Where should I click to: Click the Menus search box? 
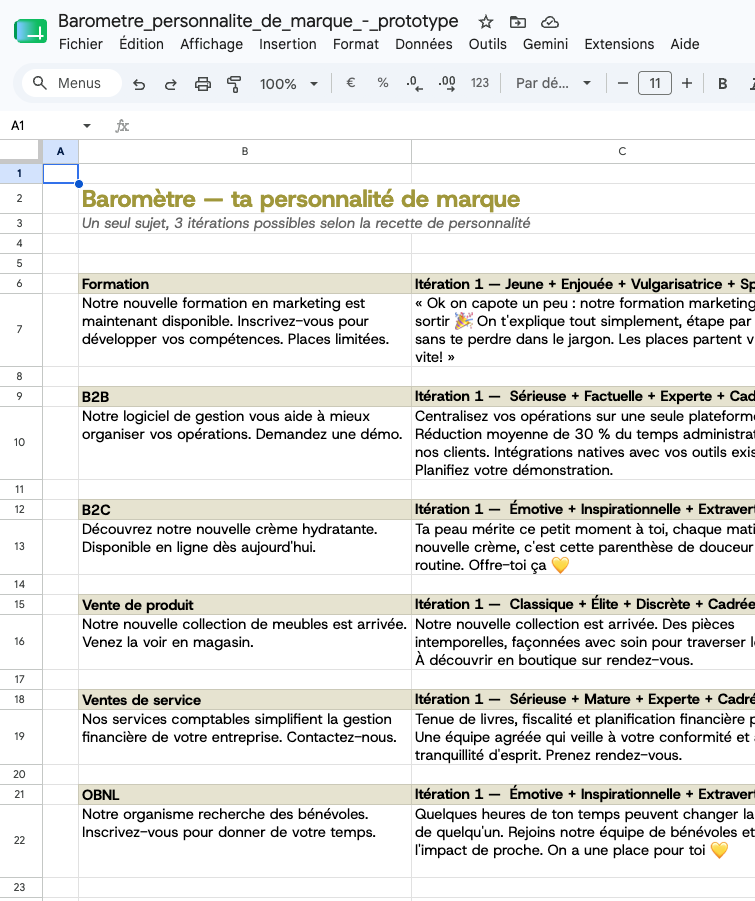[72, 83]
